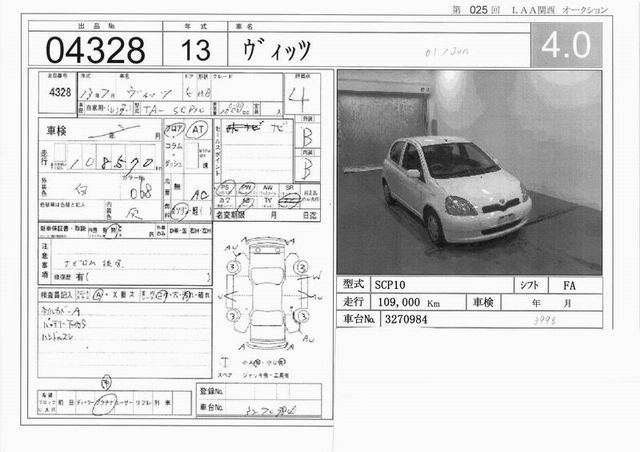Viewport: 640px width, 452px height.
Task: Click the 検査員記入 inspector section label
Action: [x=56, y=295]
